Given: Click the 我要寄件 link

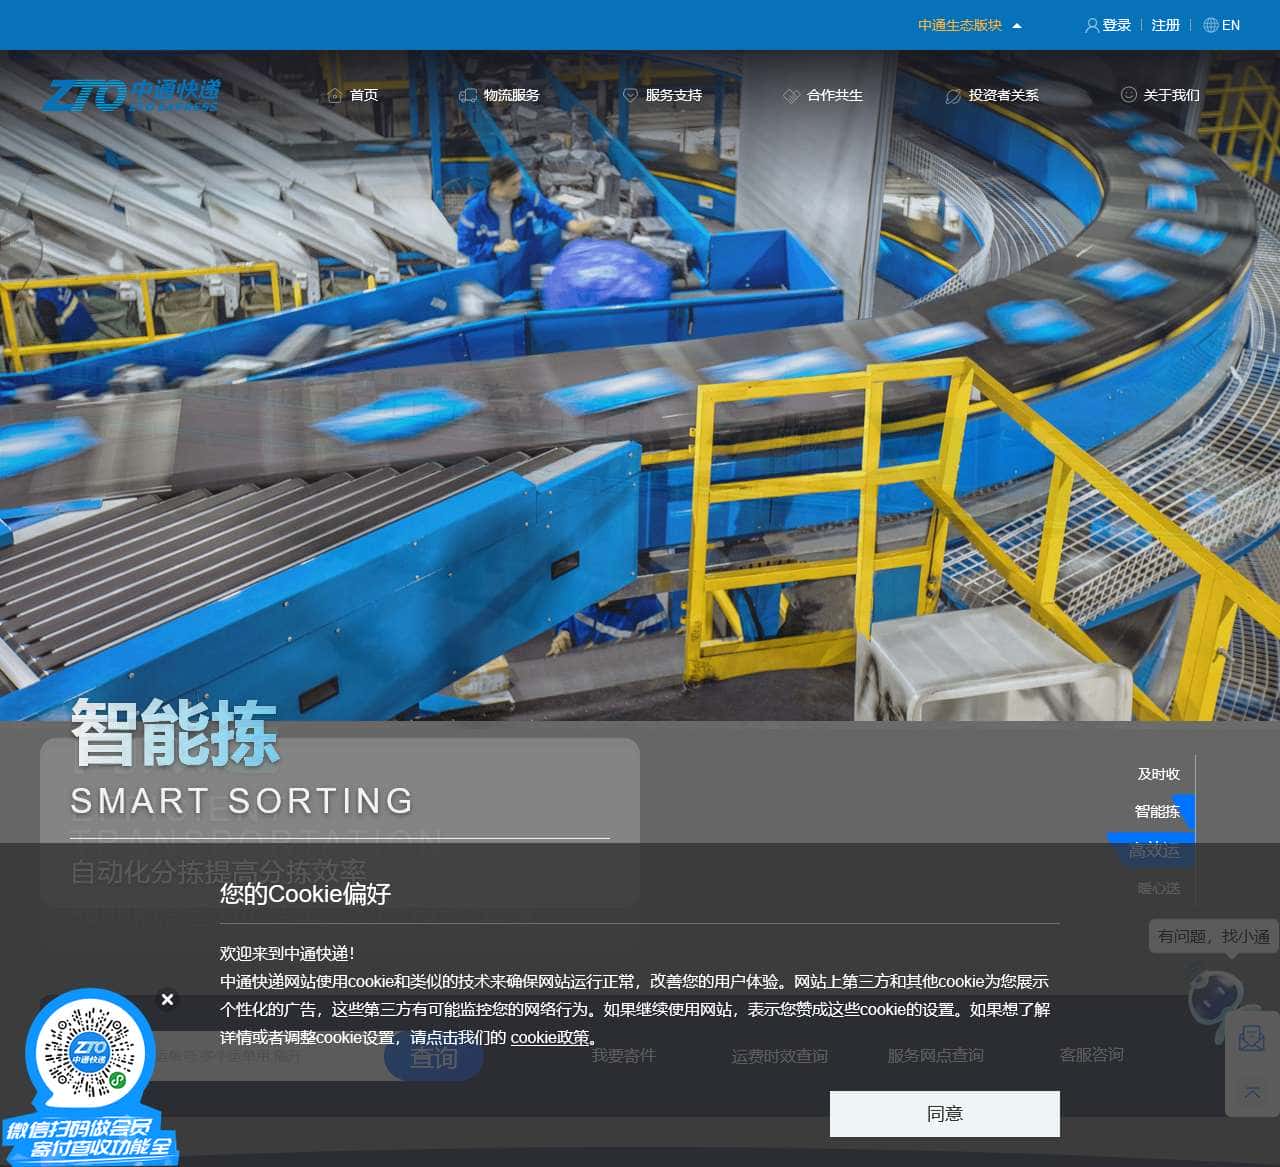Looking at the screenshot, I should coord(623,1055).
